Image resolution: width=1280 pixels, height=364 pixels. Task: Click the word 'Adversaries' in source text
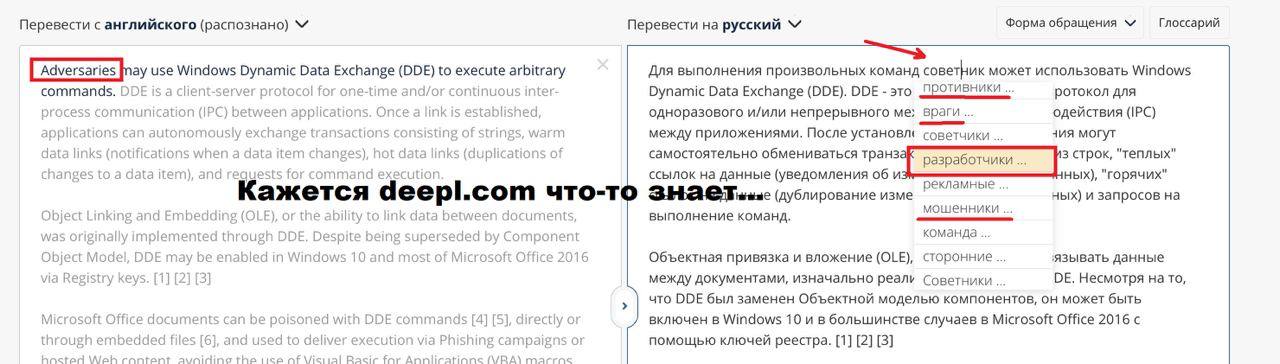point(78,70)
